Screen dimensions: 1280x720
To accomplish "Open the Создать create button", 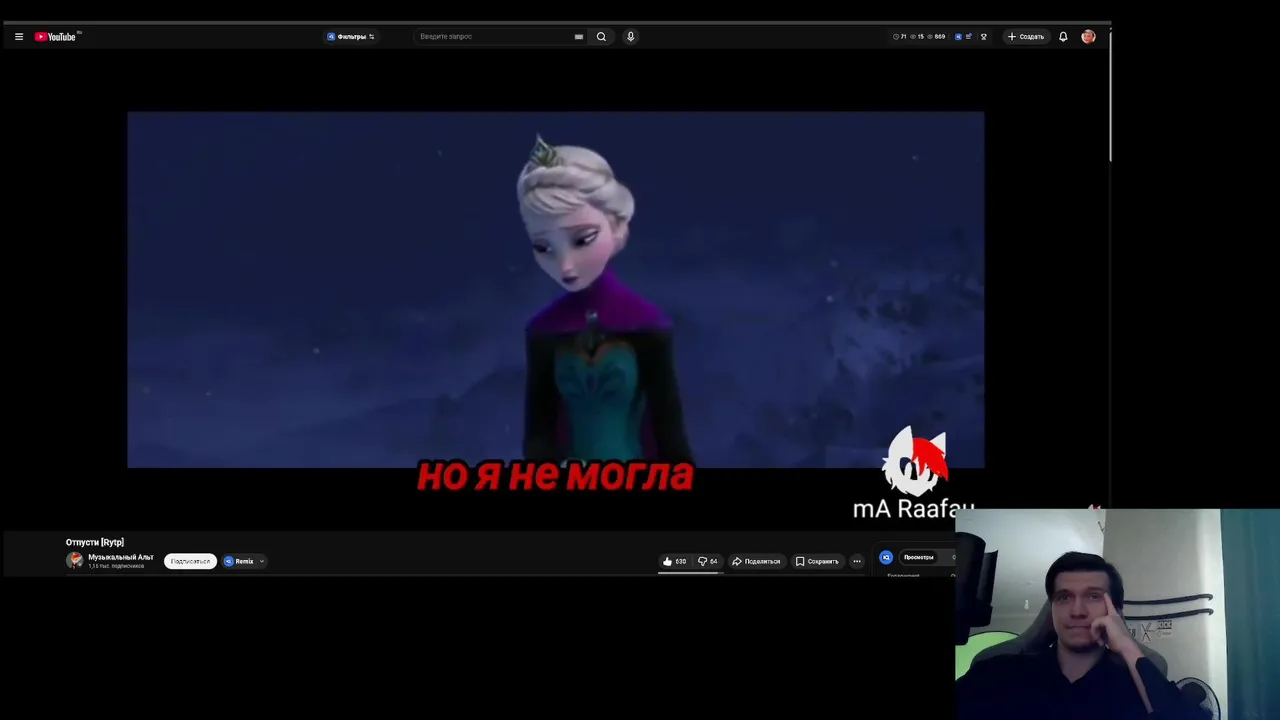I will click(x=1025, y=36).
